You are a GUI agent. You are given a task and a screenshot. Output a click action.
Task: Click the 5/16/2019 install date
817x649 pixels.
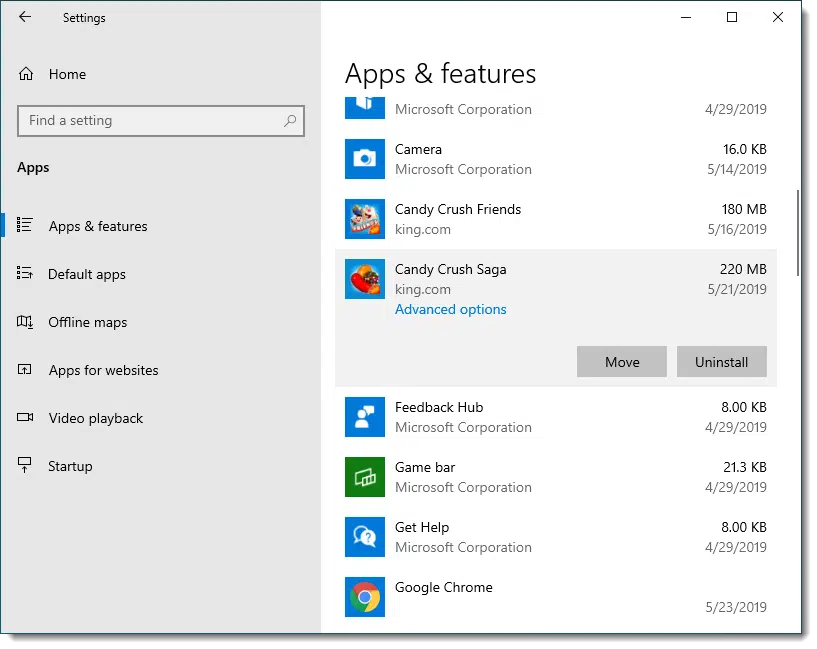tap(737, 229)
